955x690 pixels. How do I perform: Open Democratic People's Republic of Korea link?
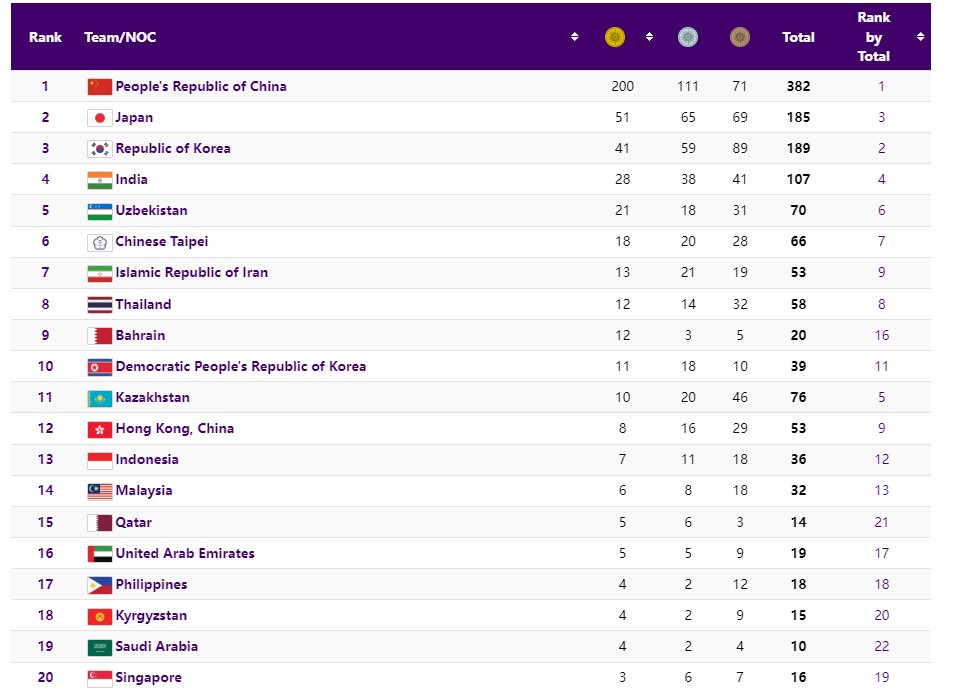[x=241, y=367]
